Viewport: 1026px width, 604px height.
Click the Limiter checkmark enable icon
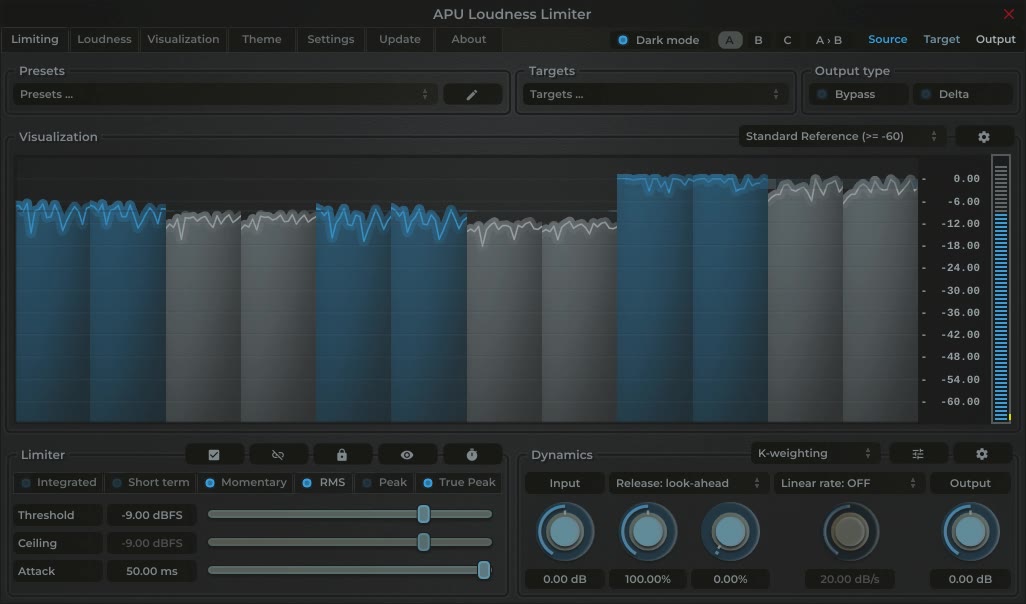pos(214,455)
